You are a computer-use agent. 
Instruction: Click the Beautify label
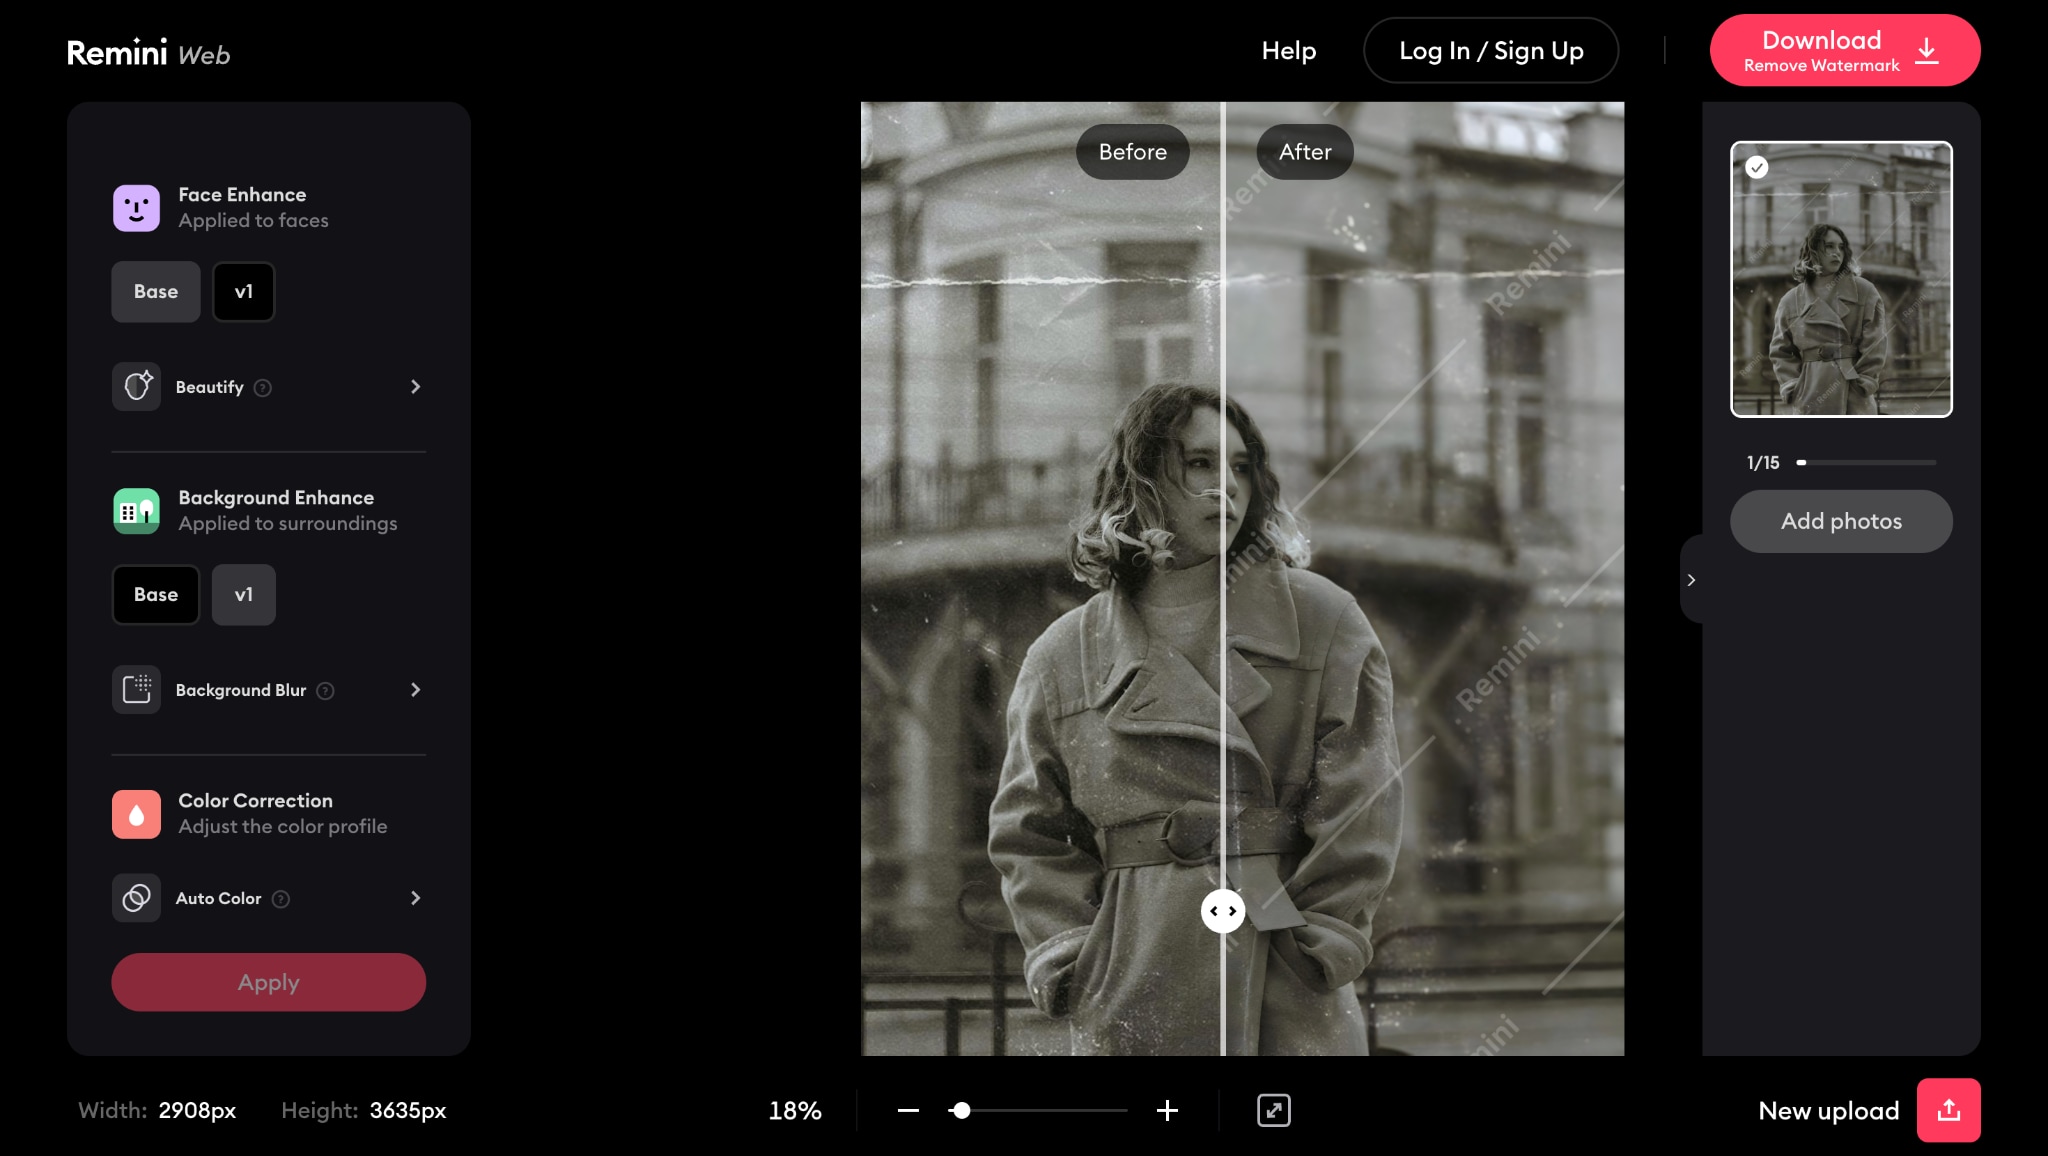click(x=210, y=388)
